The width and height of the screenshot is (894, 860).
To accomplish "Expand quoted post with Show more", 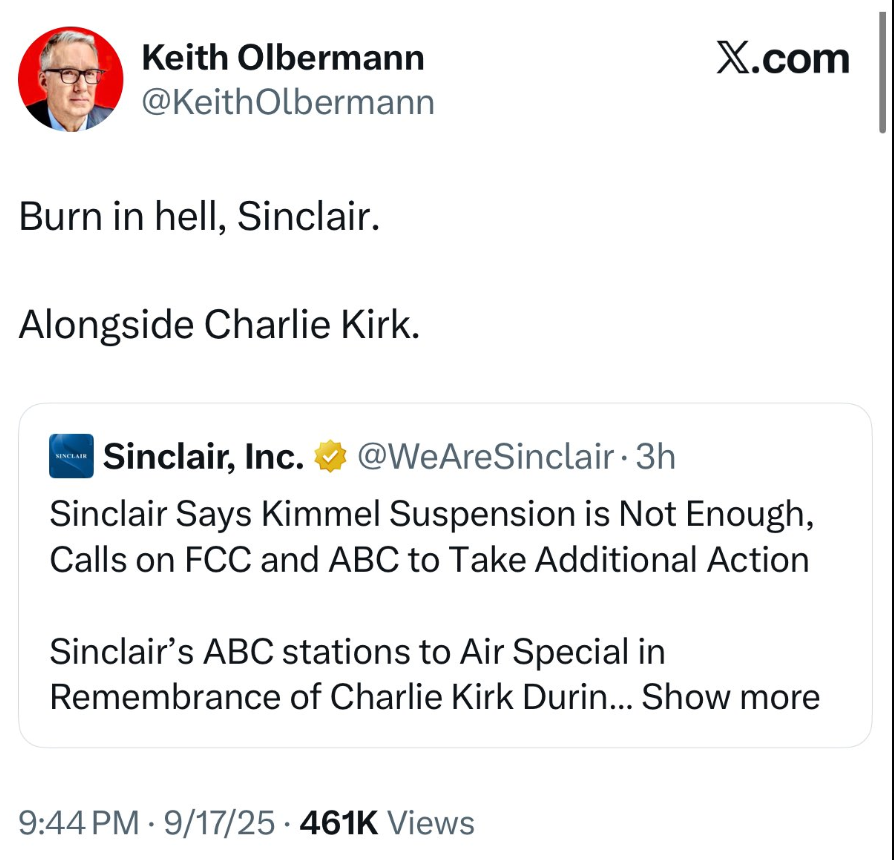I will coord(730,696).
